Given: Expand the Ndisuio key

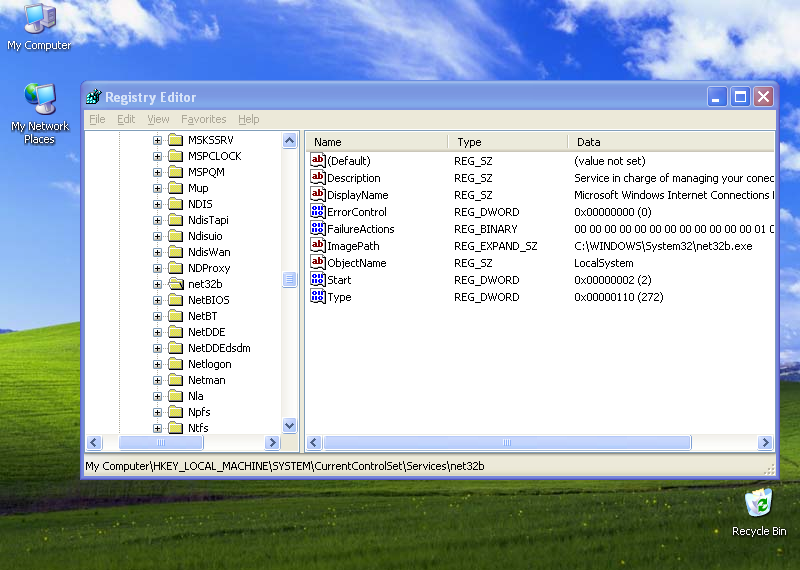Looking at the screenshot, I should pos(157,236).
